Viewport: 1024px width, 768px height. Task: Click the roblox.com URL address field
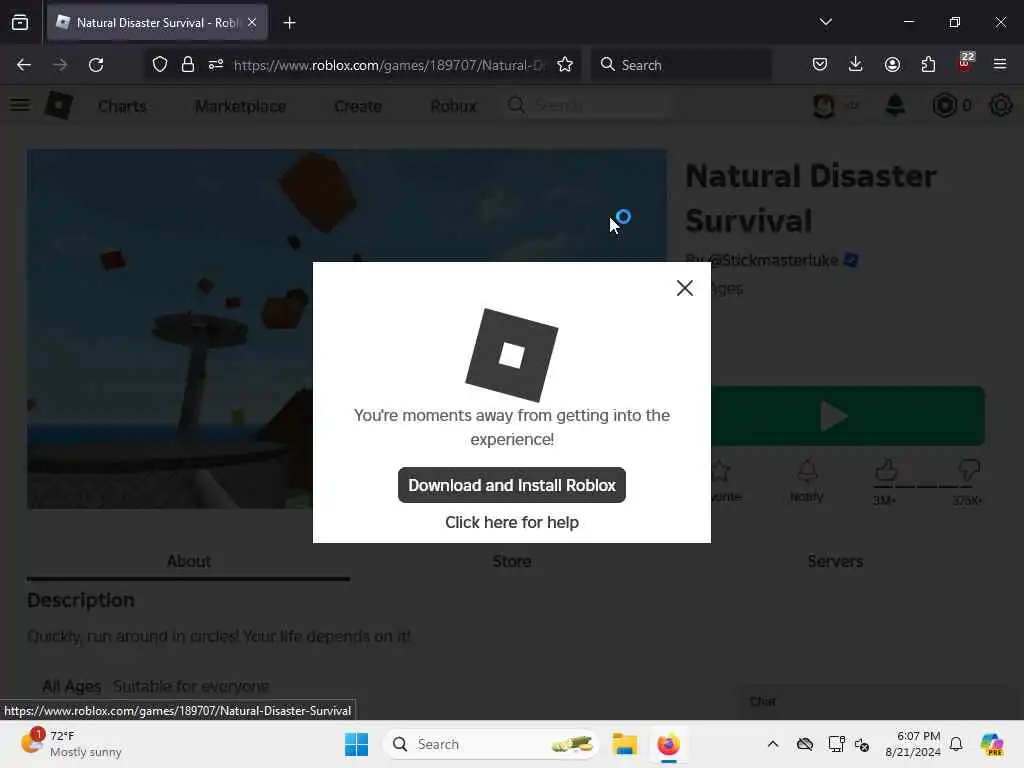389,65
